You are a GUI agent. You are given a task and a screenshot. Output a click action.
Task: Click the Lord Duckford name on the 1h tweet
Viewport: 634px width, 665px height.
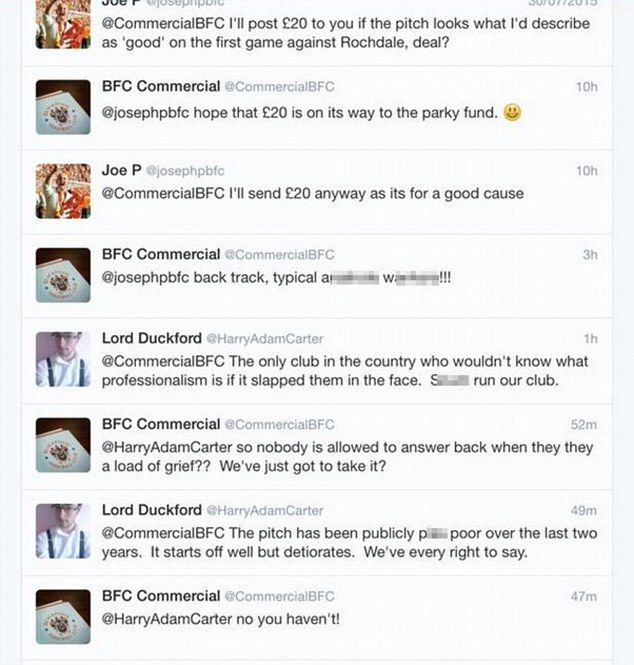(x=150, y=339)
